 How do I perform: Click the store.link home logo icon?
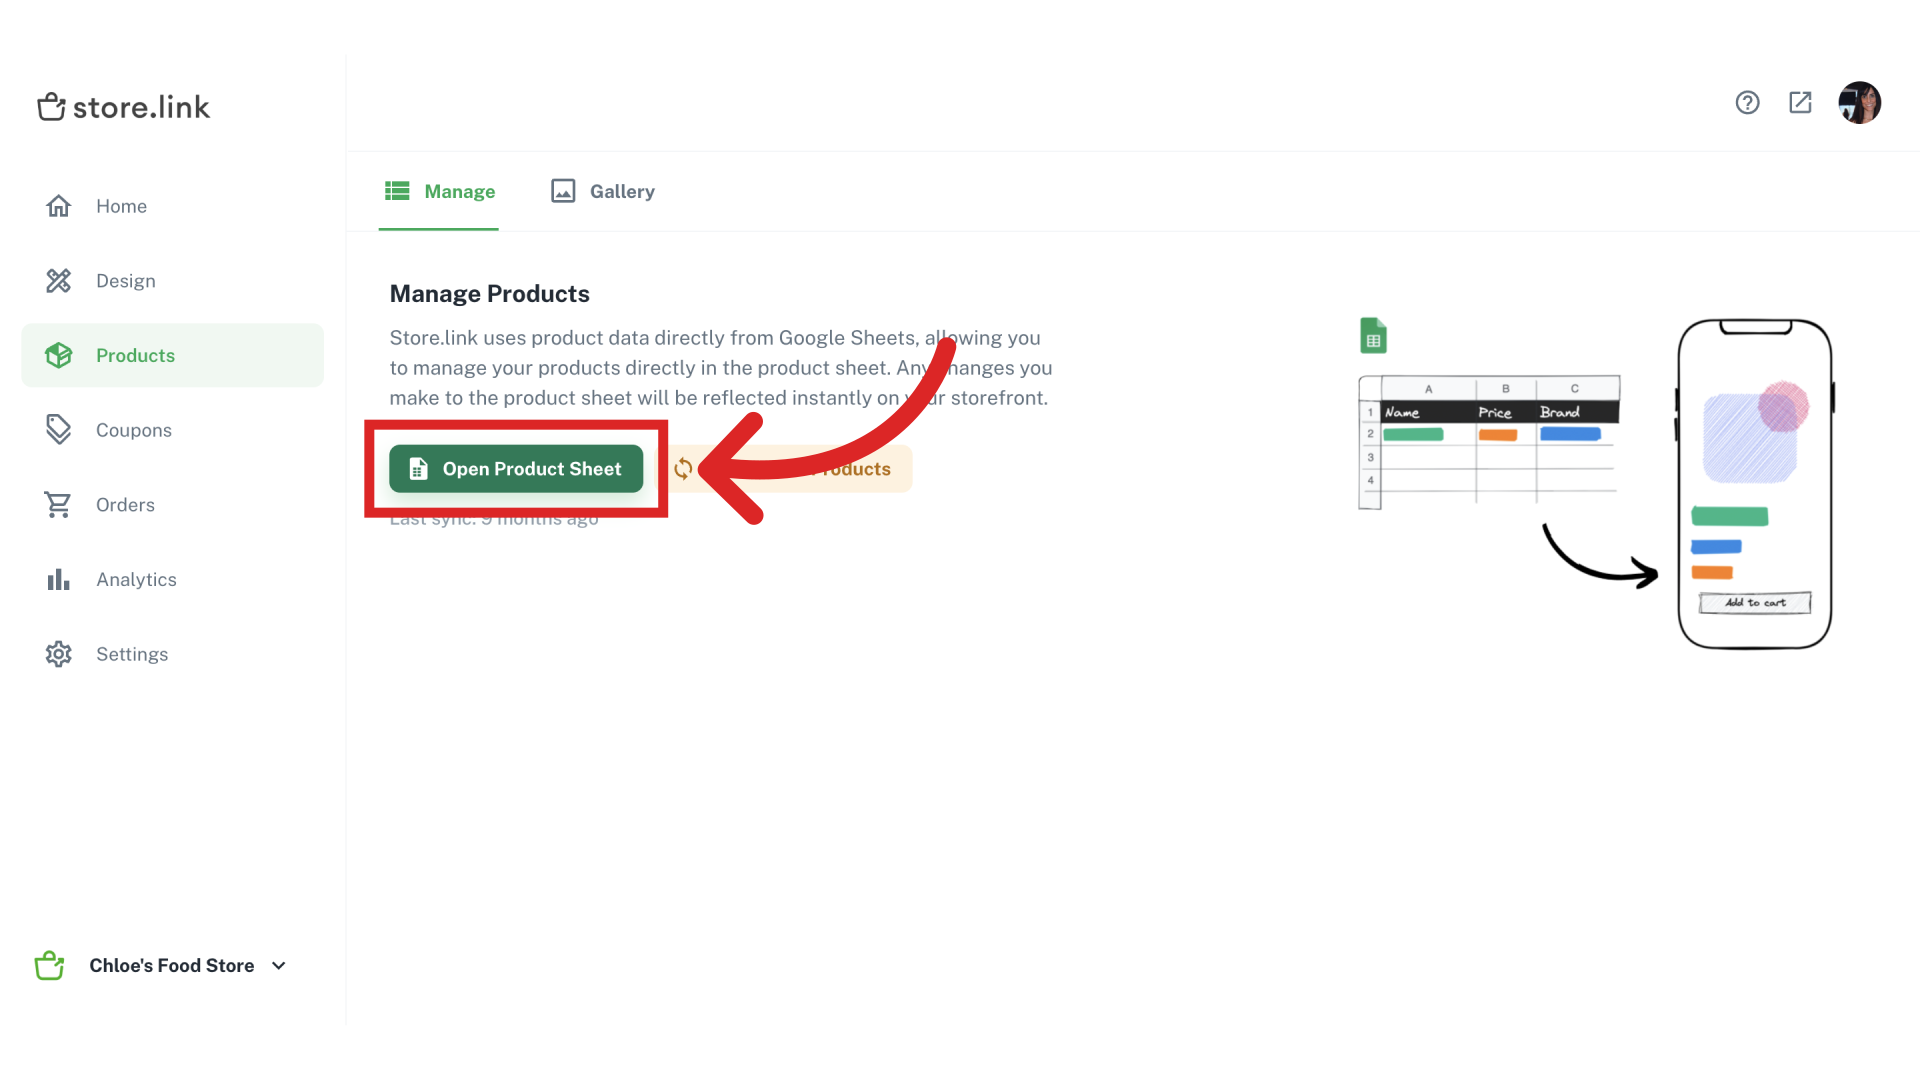point(50,107)
